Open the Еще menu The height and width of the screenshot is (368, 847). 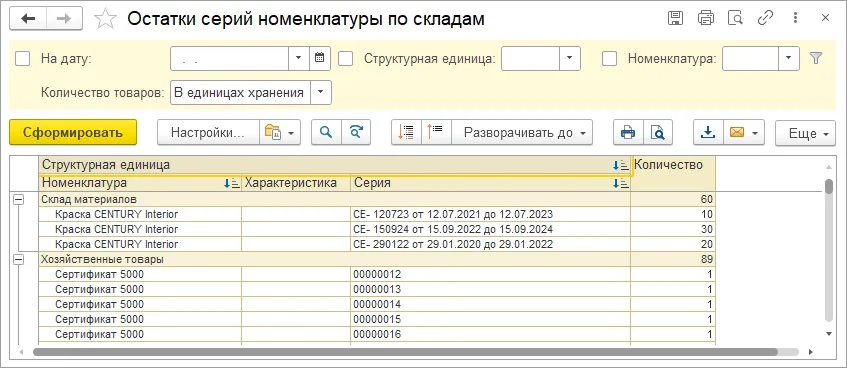(x=805, y=132)
